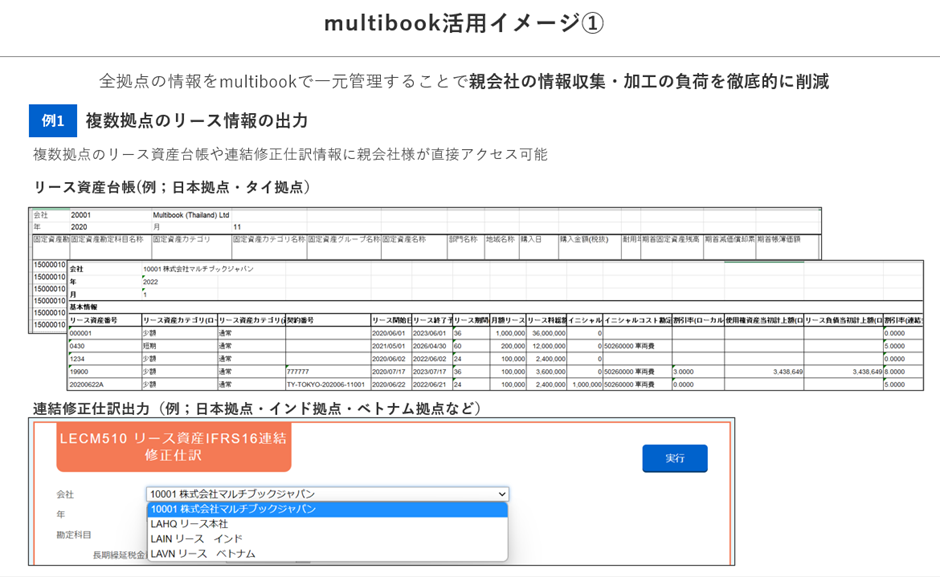Click the 36,000,000 lease total cell
940x577 pixels.
[546, 333]
